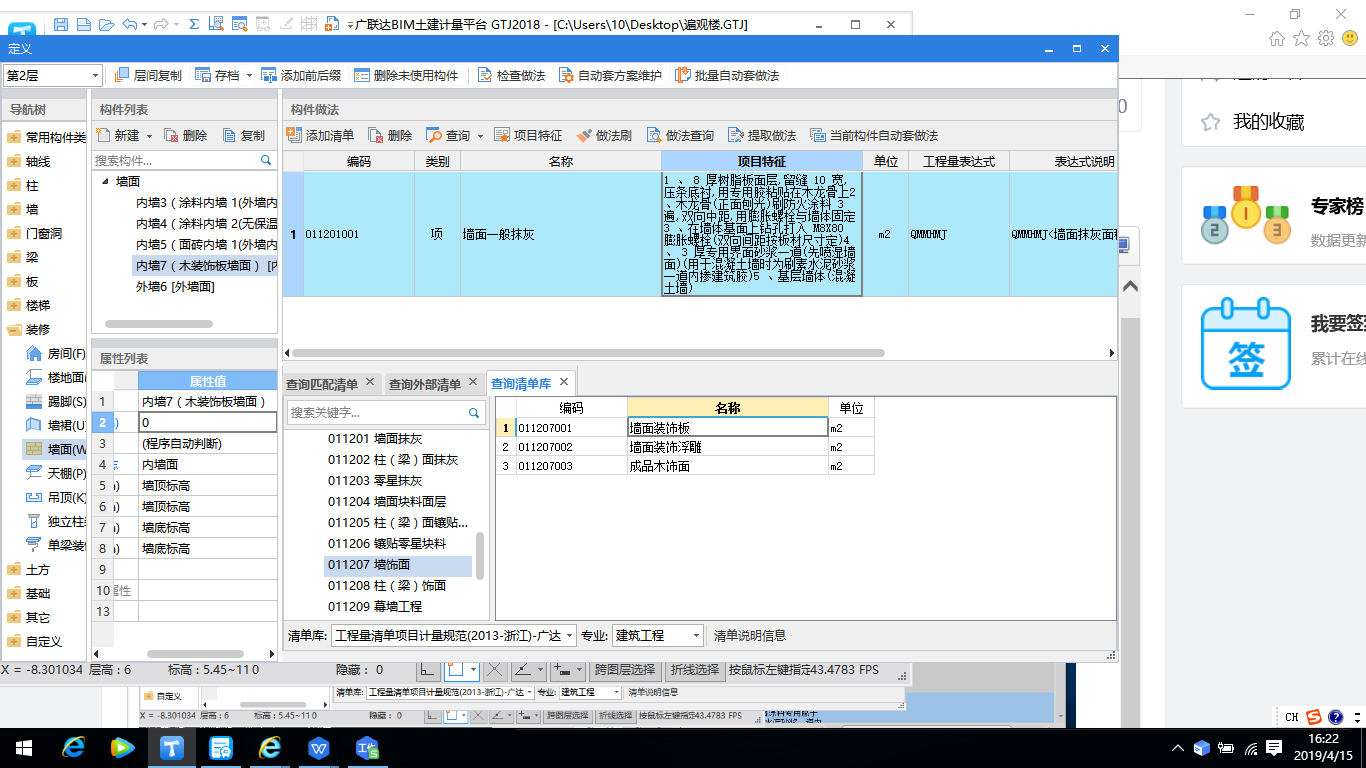Click 添加前后缀 toolbar button
Viewport: 1366px width, 768px height.
pos(301,75)
